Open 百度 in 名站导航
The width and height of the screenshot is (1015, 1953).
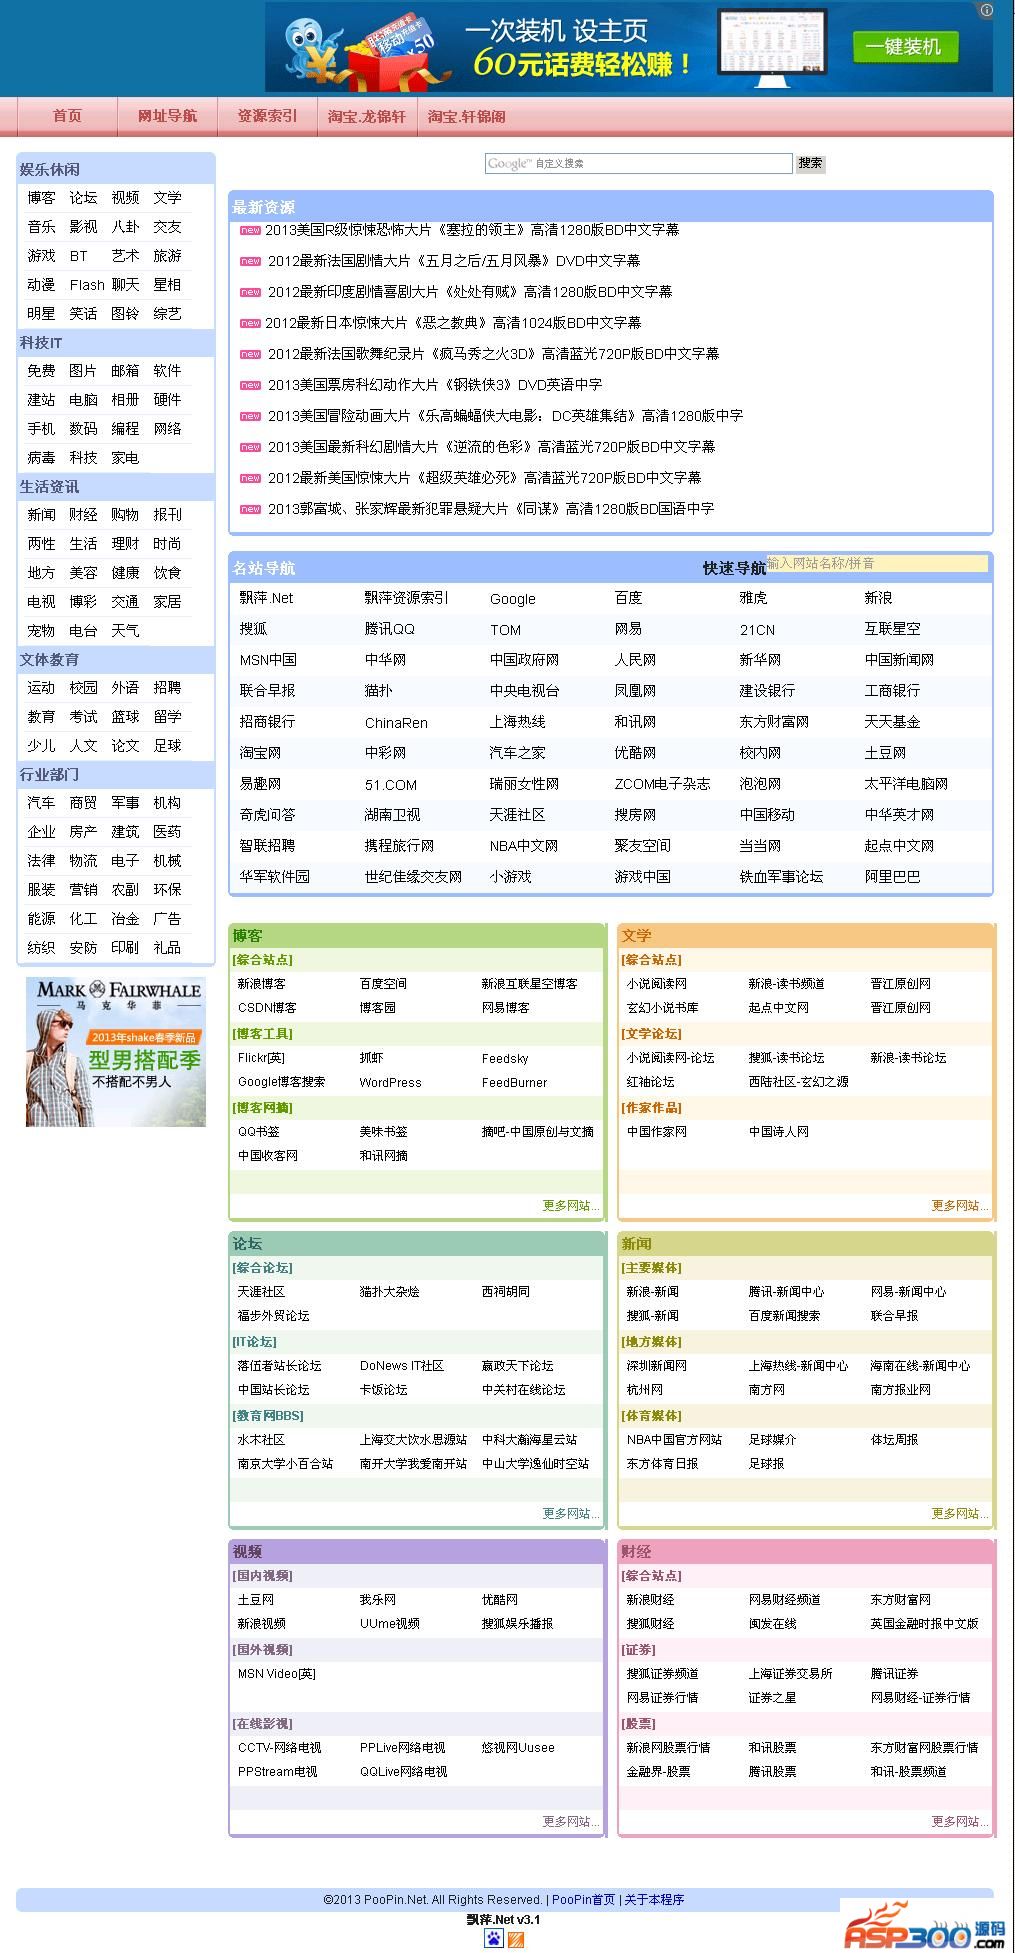[x=628, y=598]
